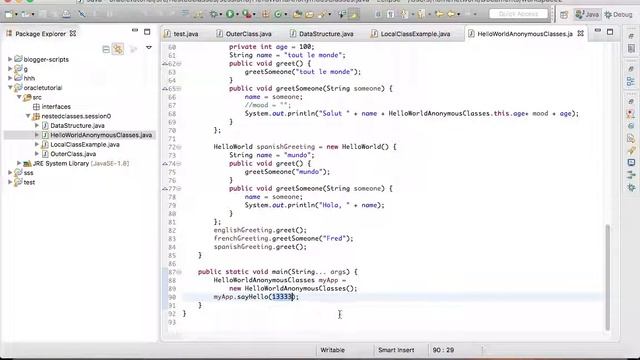Expand DataStructure.java tree node

37,125
